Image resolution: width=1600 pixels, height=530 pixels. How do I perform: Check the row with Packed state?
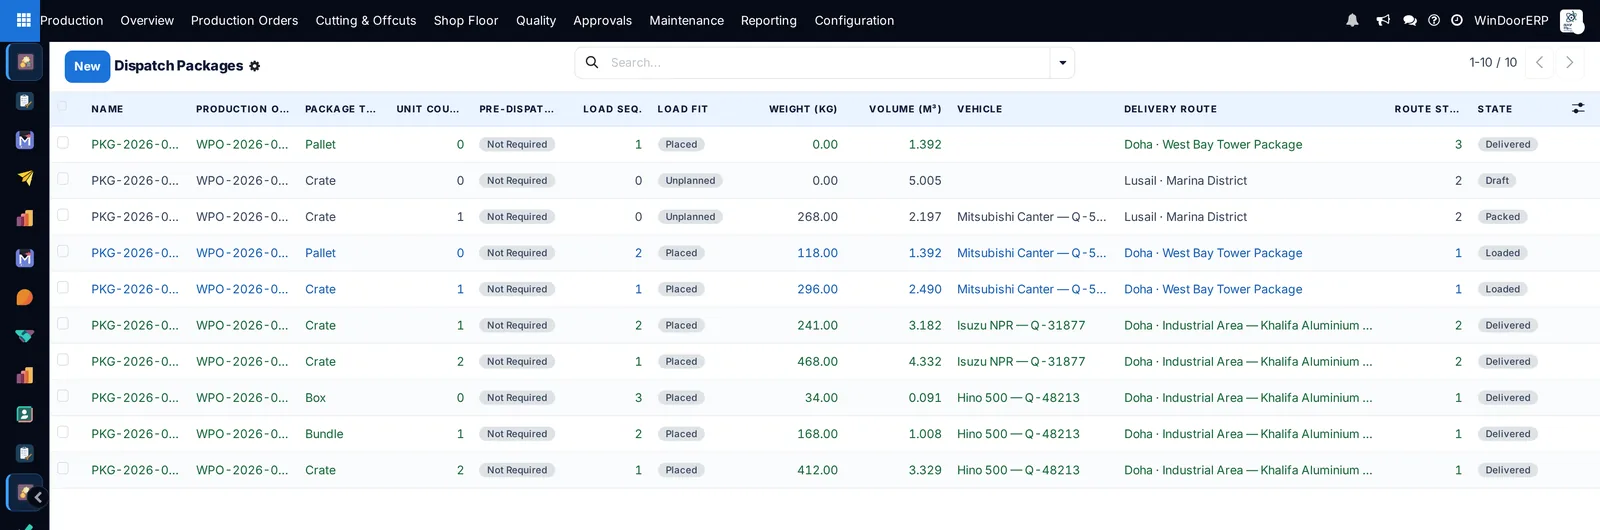tap(63, 215)
